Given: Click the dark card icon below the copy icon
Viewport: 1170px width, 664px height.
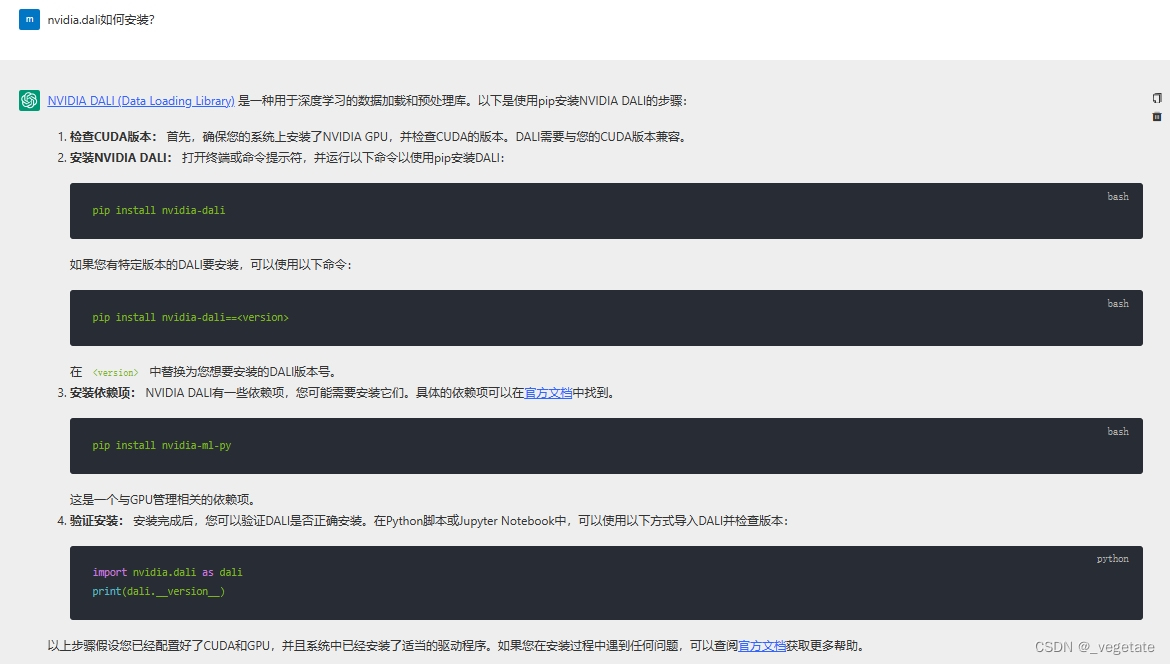Looking at the screenshot, I should pyautogui.click(x=1156, y=117).
